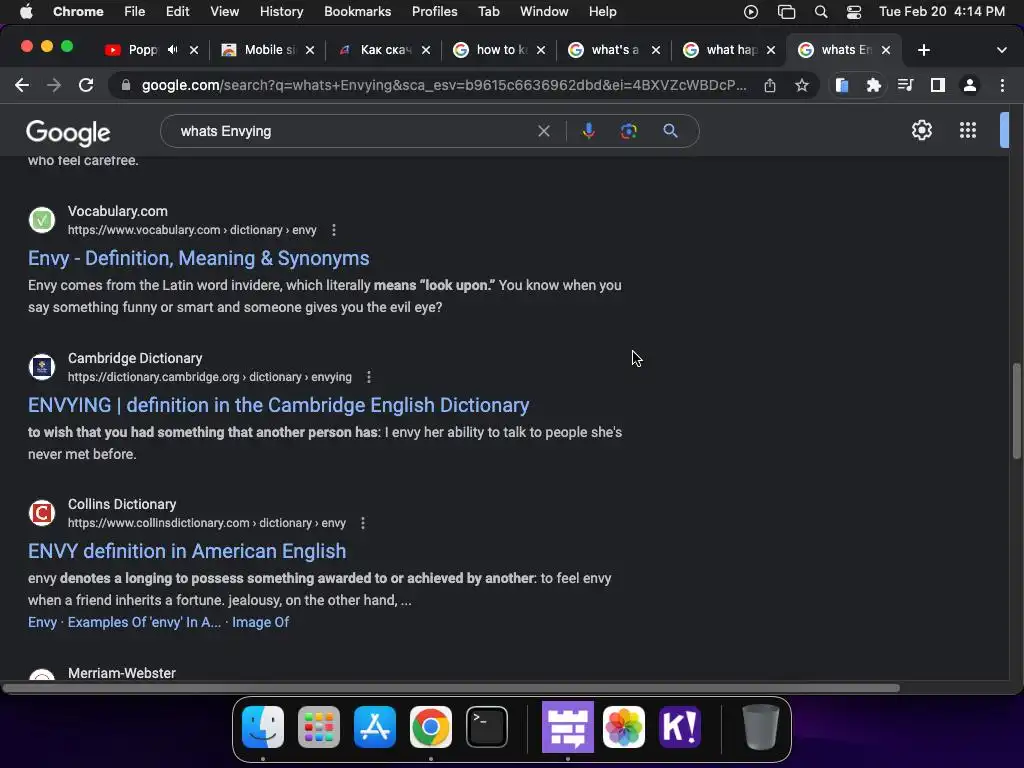This screenshot has height=768, width=1024.
Task: Start voice search with the microphone
Action: pyautogui.click(x=588, y=131)
